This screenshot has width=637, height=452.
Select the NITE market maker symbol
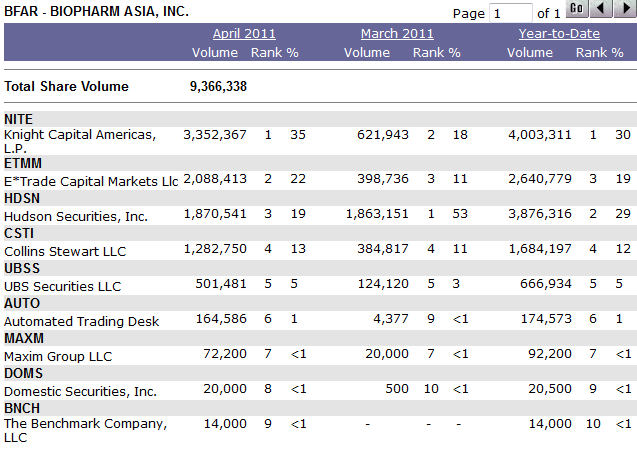tap(19, 119)
